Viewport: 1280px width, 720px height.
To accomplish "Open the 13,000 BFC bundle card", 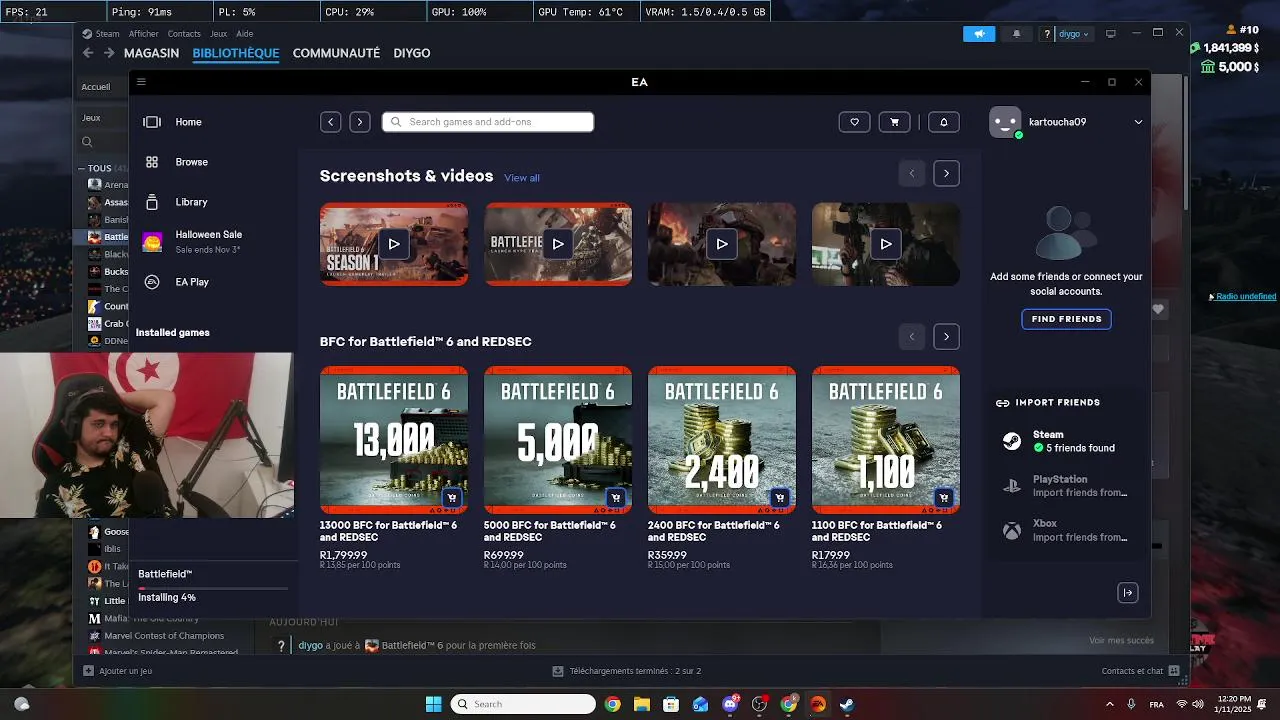I will [394, 440].
